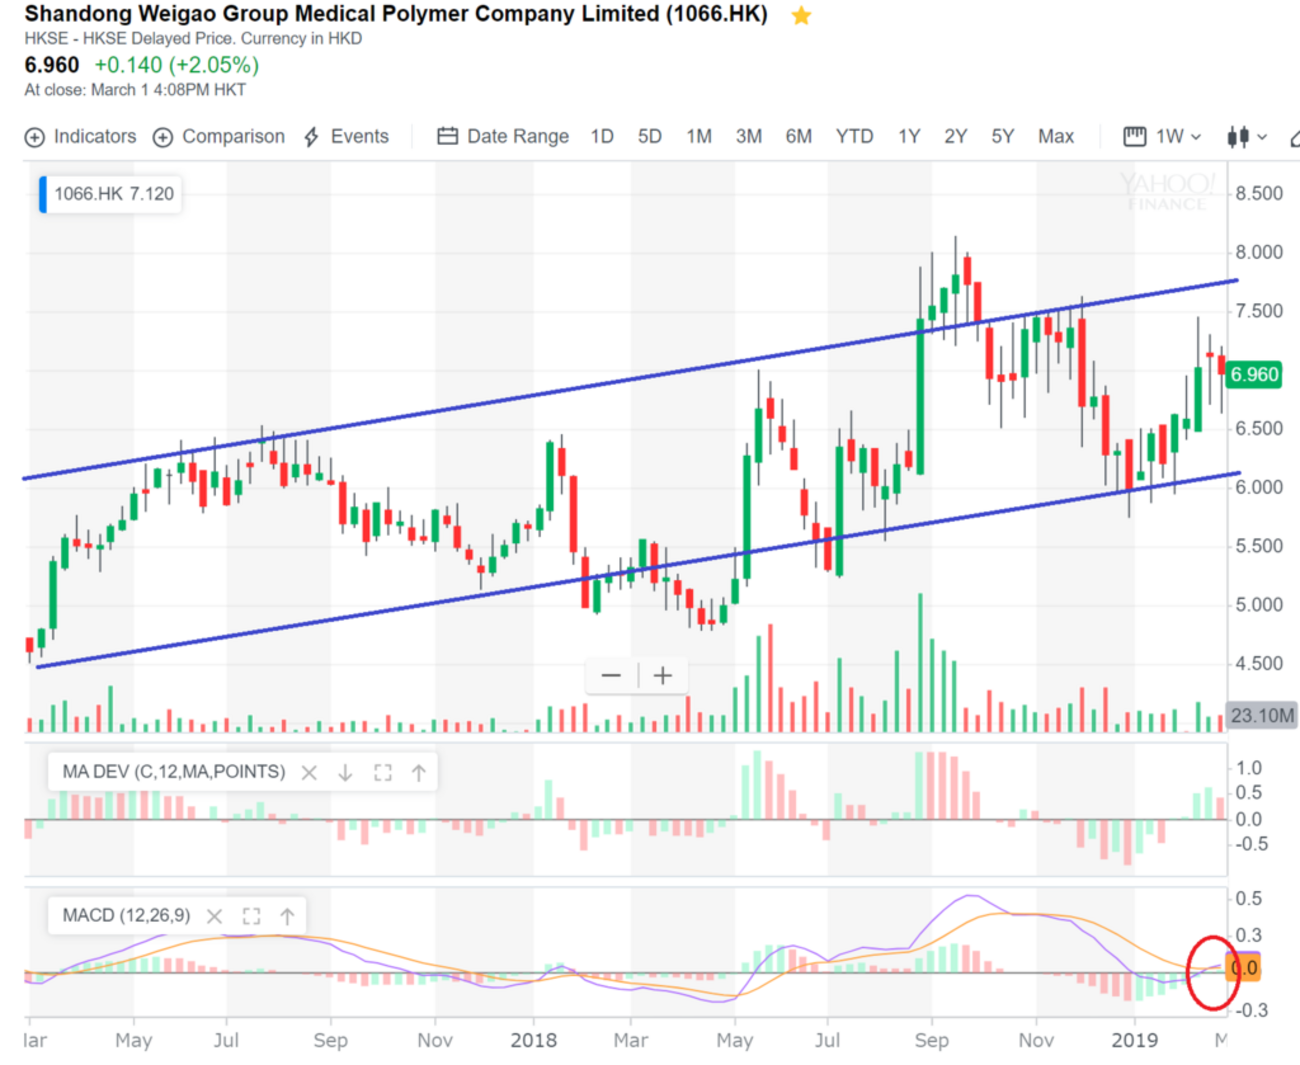Open the 1W interval dropdown
Viewport: 1300px width, 1065px height.
(x=1163, y=136)
